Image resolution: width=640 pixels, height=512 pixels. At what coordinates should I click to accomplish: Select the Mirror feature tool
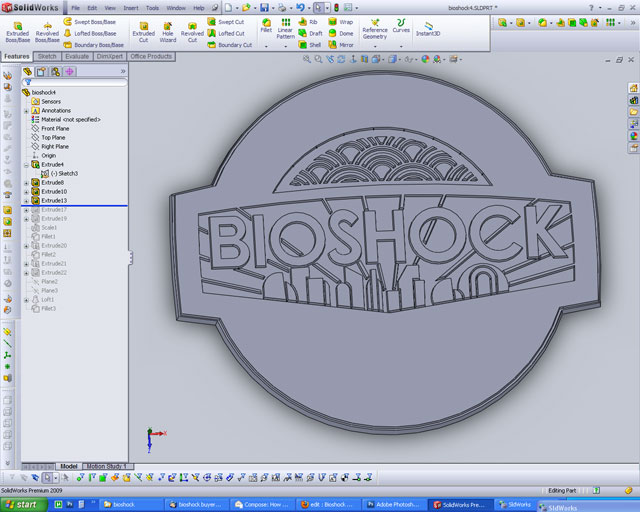pos(341,45)
